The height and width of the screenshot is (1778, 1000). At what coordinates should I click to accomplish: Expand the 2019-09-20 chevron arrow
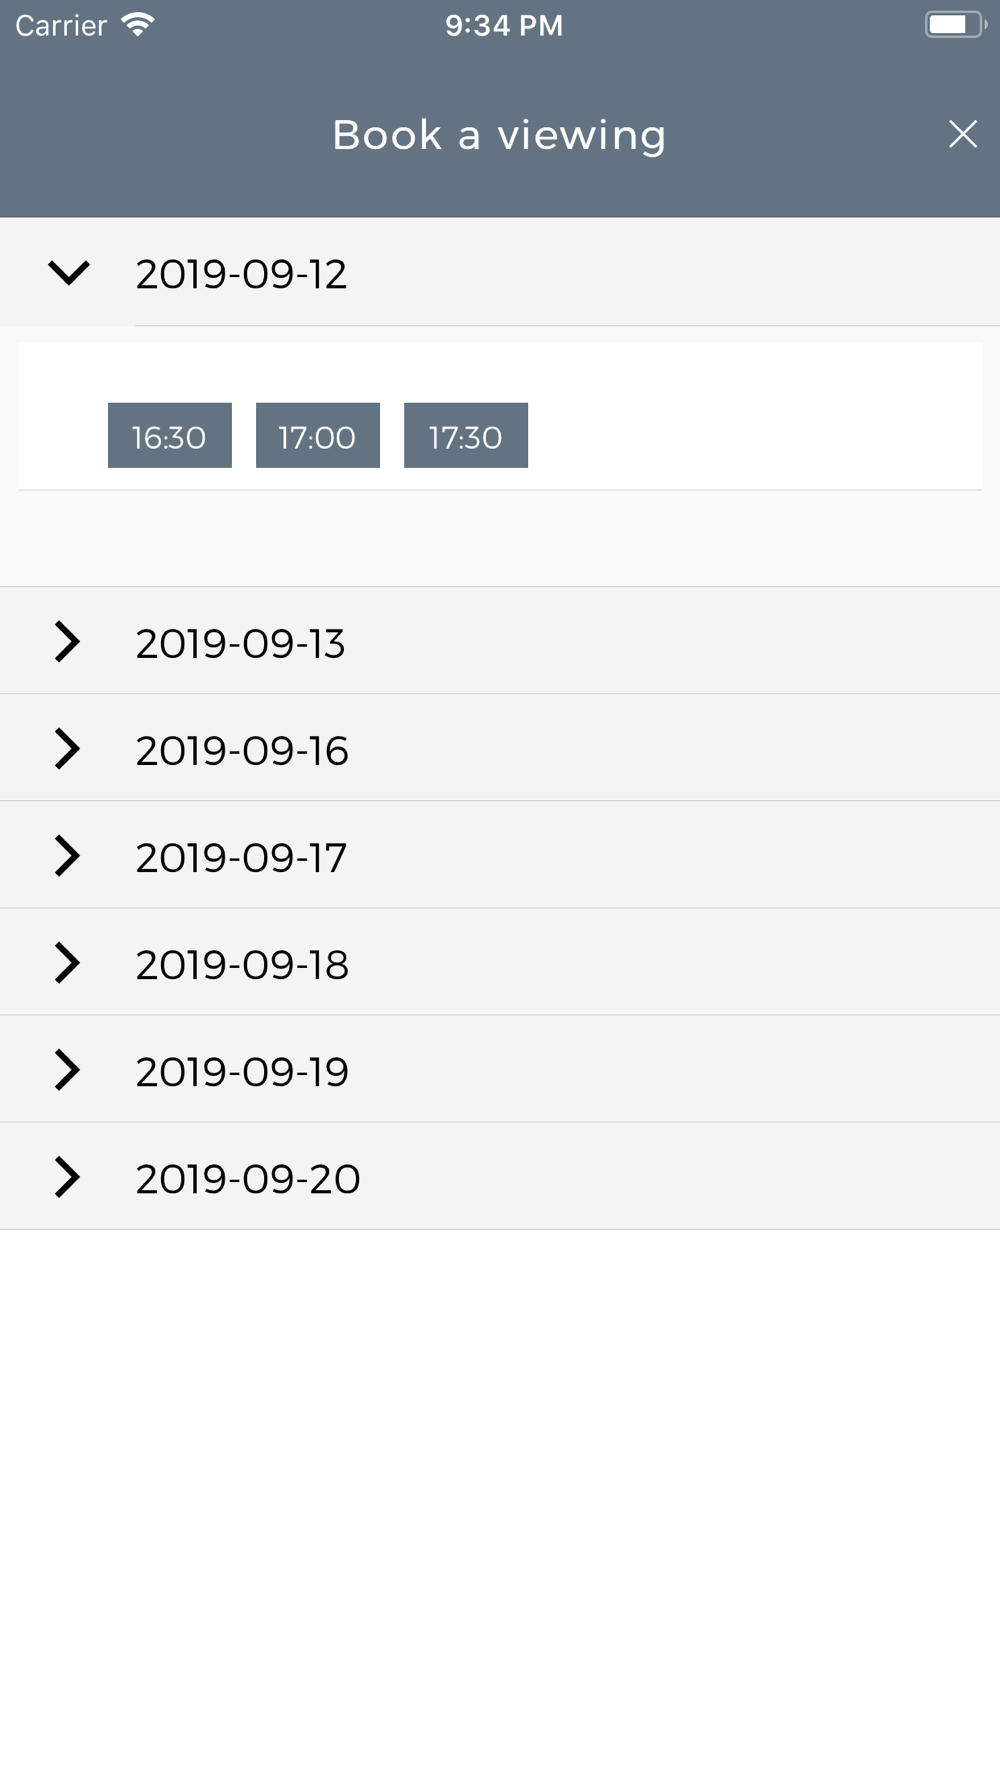click(67, 1176)
